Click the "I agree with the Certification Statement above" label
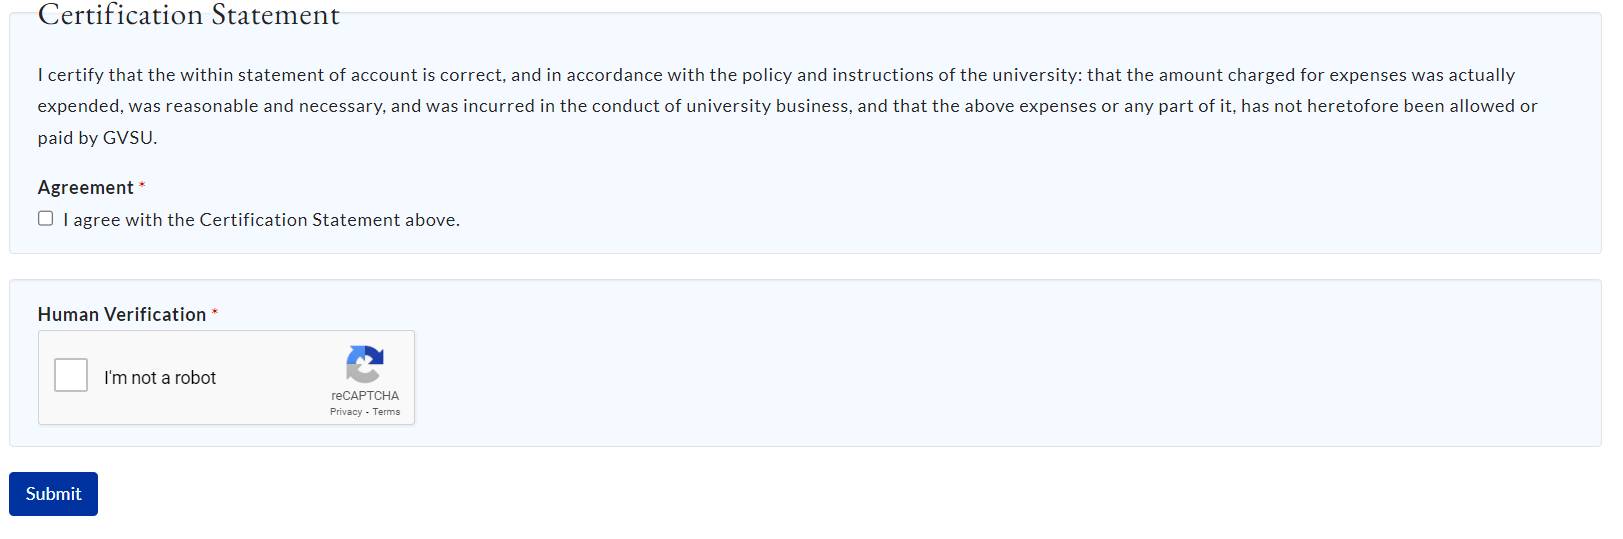This screenshot has height=539, width=1623. click(261, 220)
